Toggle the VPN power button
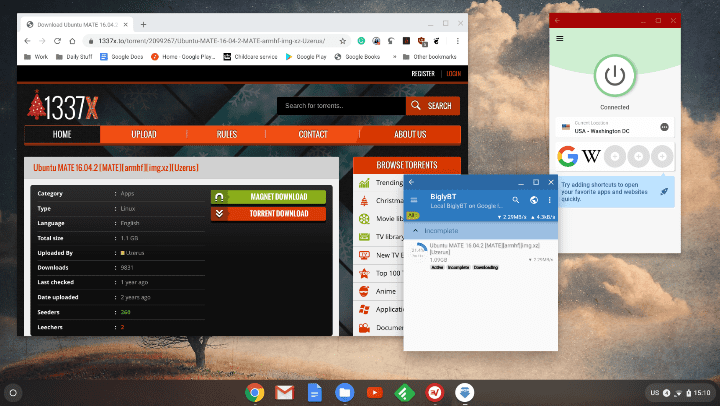This screenshot has height=406, width=720. tap(614, 77)
